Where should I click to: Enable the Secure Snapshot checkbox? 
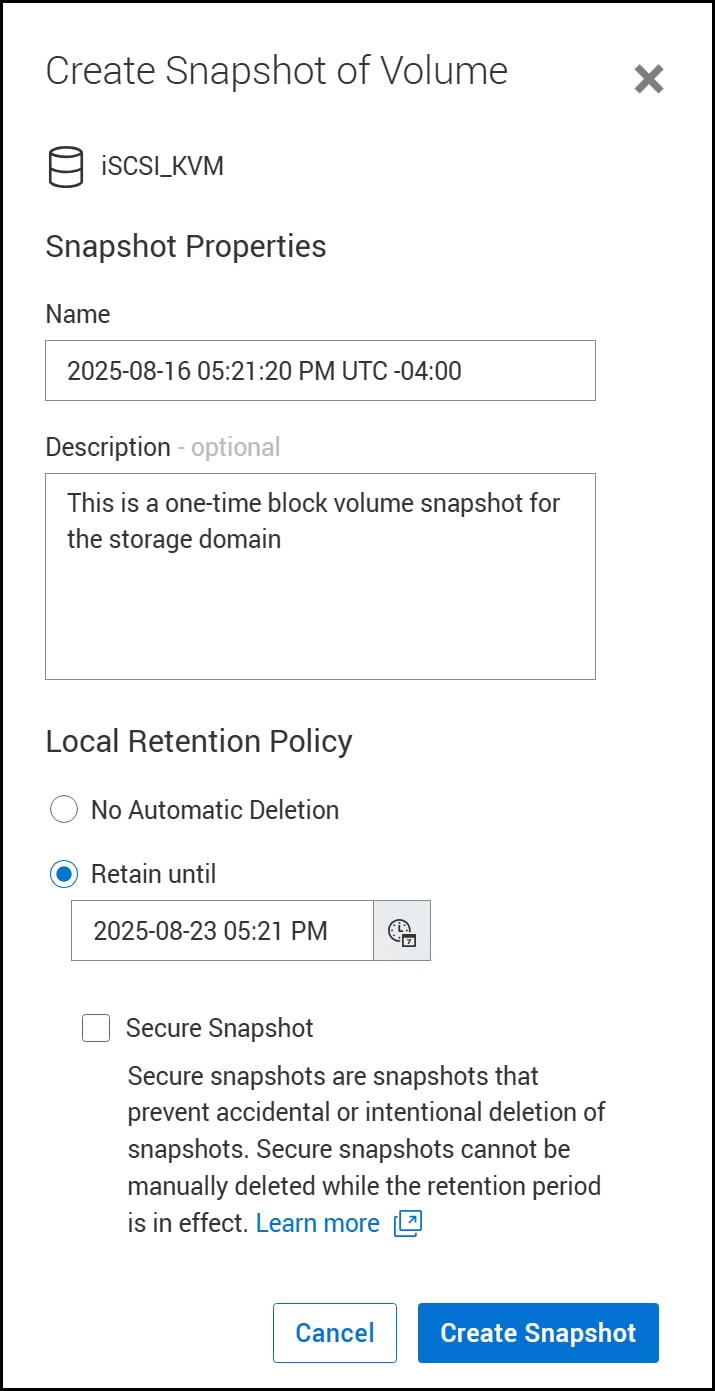pos(96,1028)
